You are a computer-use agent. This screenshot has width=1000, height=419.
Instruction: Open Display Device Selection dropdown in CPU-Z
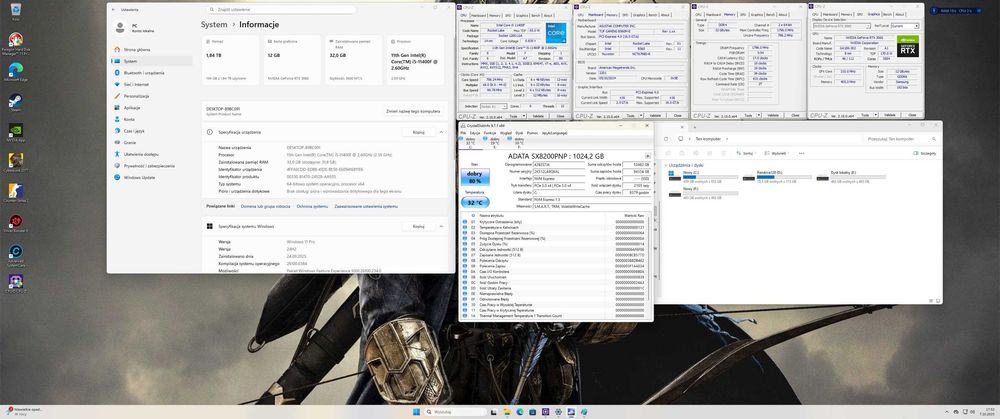point(841,26)
